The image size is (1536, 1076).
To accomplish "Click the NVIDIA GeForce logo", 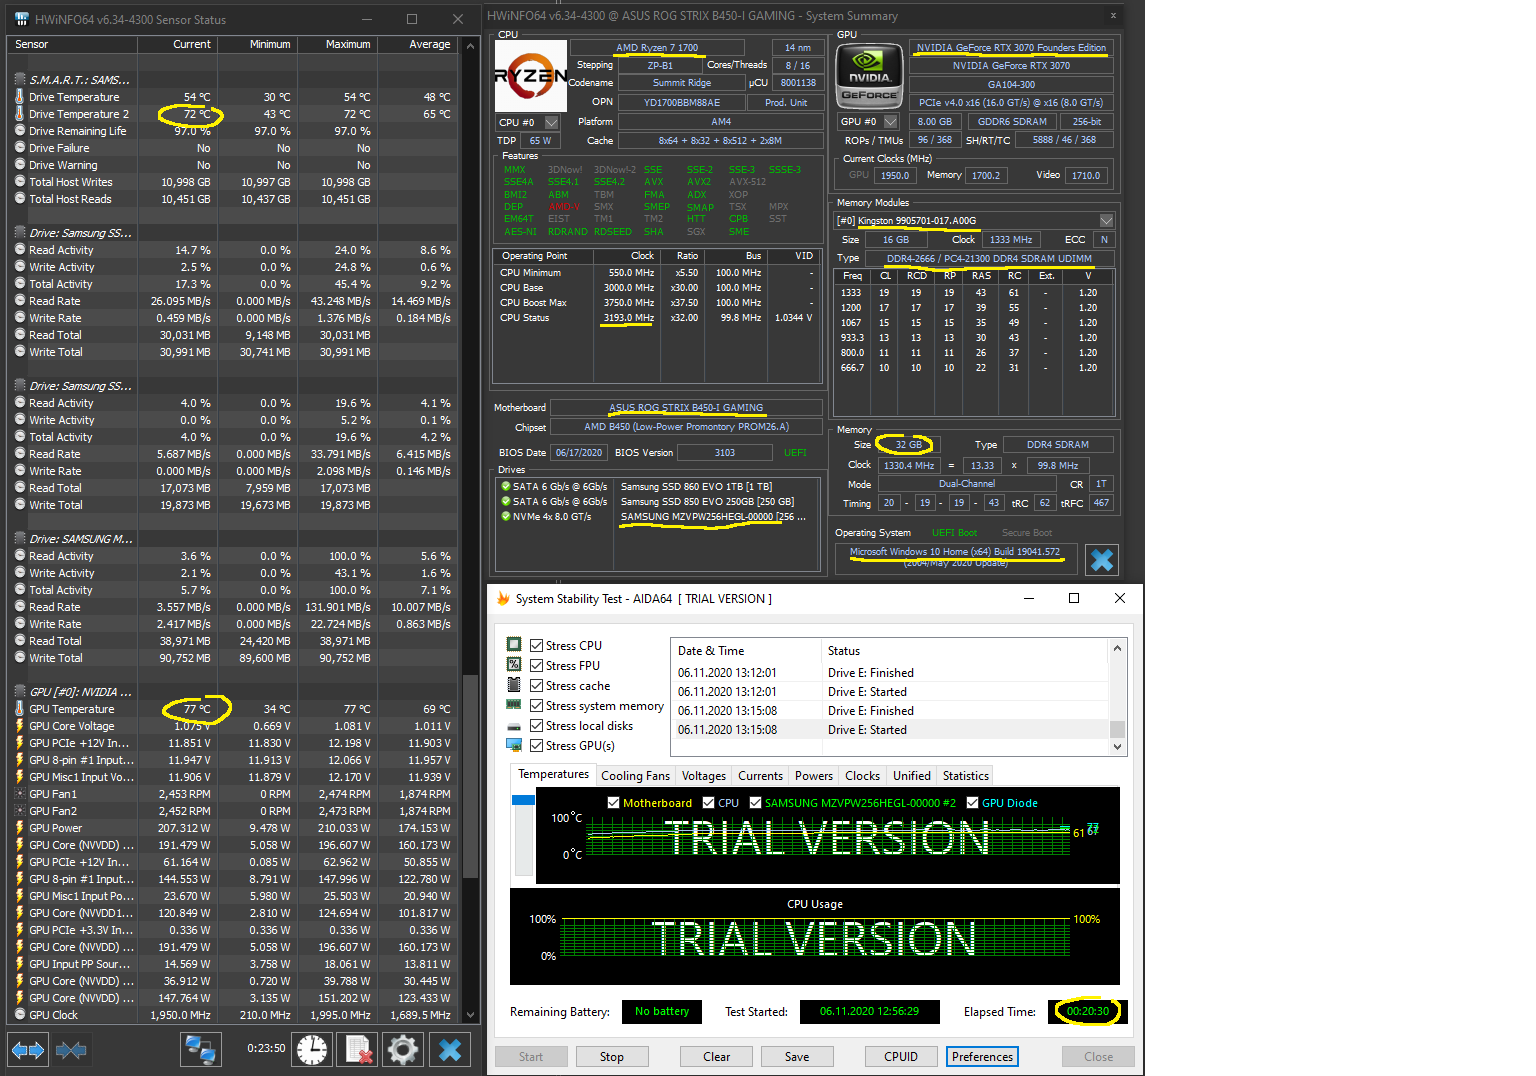I will click(869, 76).
